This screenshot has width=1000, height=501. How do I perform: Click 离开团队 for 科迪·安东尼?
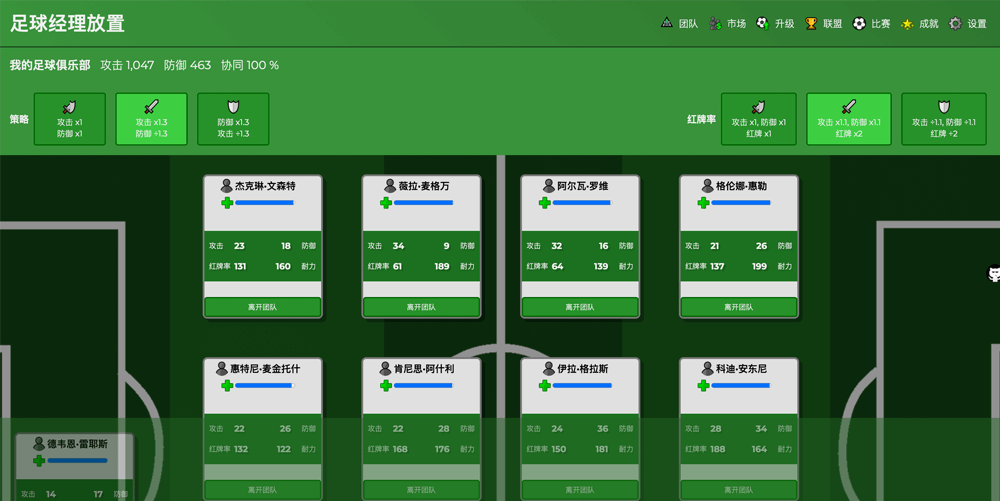(x=739, y=490)
